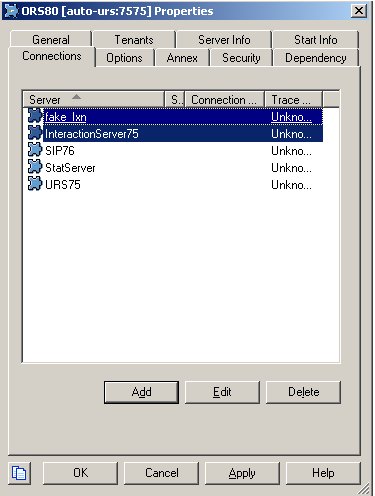
Task: Switch to the Start Info tab
Action: pyautogui.click(x=316, y=40)
